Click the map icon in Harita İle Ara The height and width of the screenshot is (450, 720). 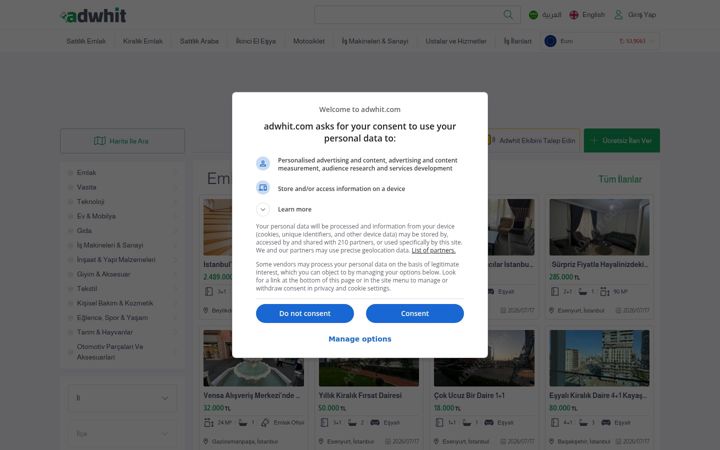pyautogui.click(x=100, y=141)
